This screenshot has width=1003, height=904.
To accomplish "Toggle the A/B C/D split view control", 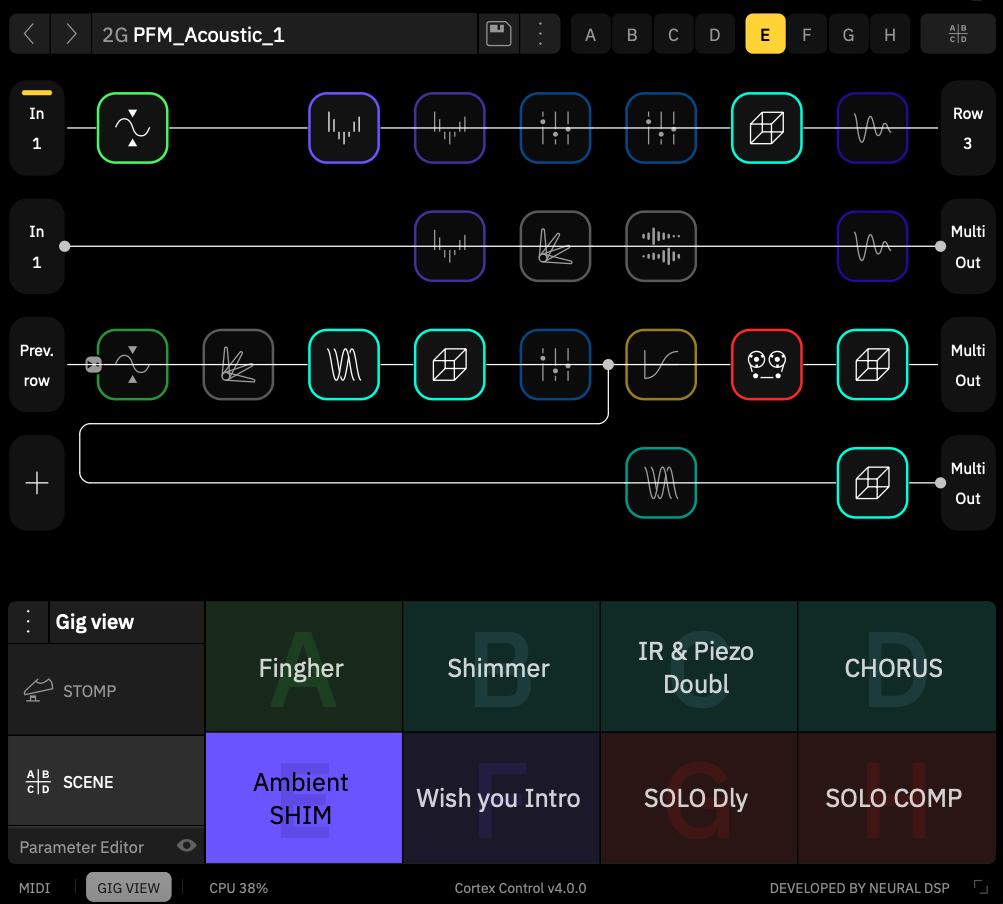I will pos(958,33).
